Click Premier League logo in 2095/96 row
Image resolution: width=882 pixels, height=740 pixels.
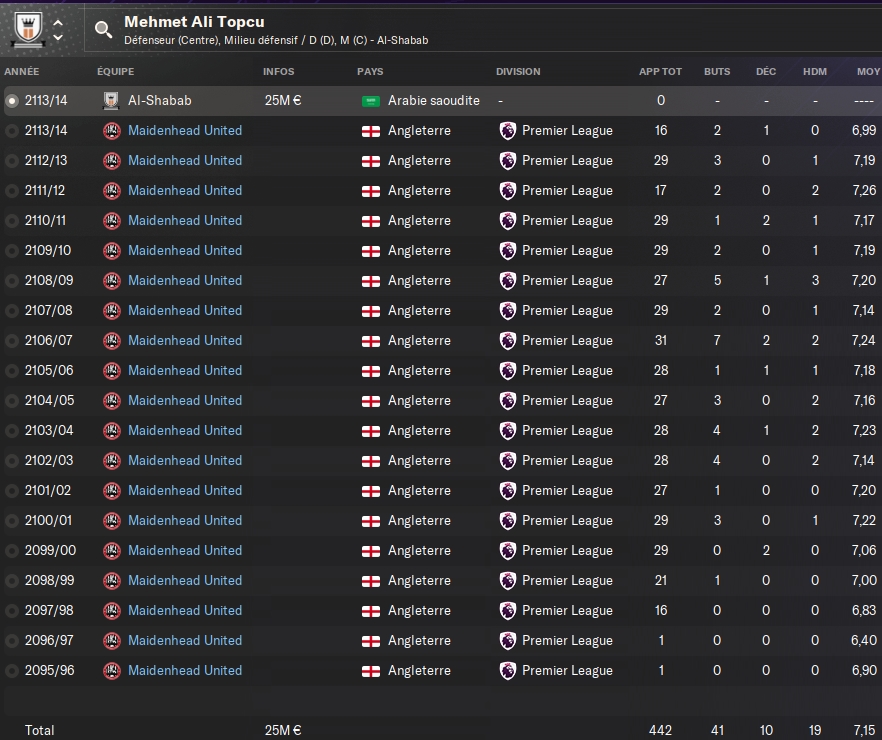click(x=508, y=670)
